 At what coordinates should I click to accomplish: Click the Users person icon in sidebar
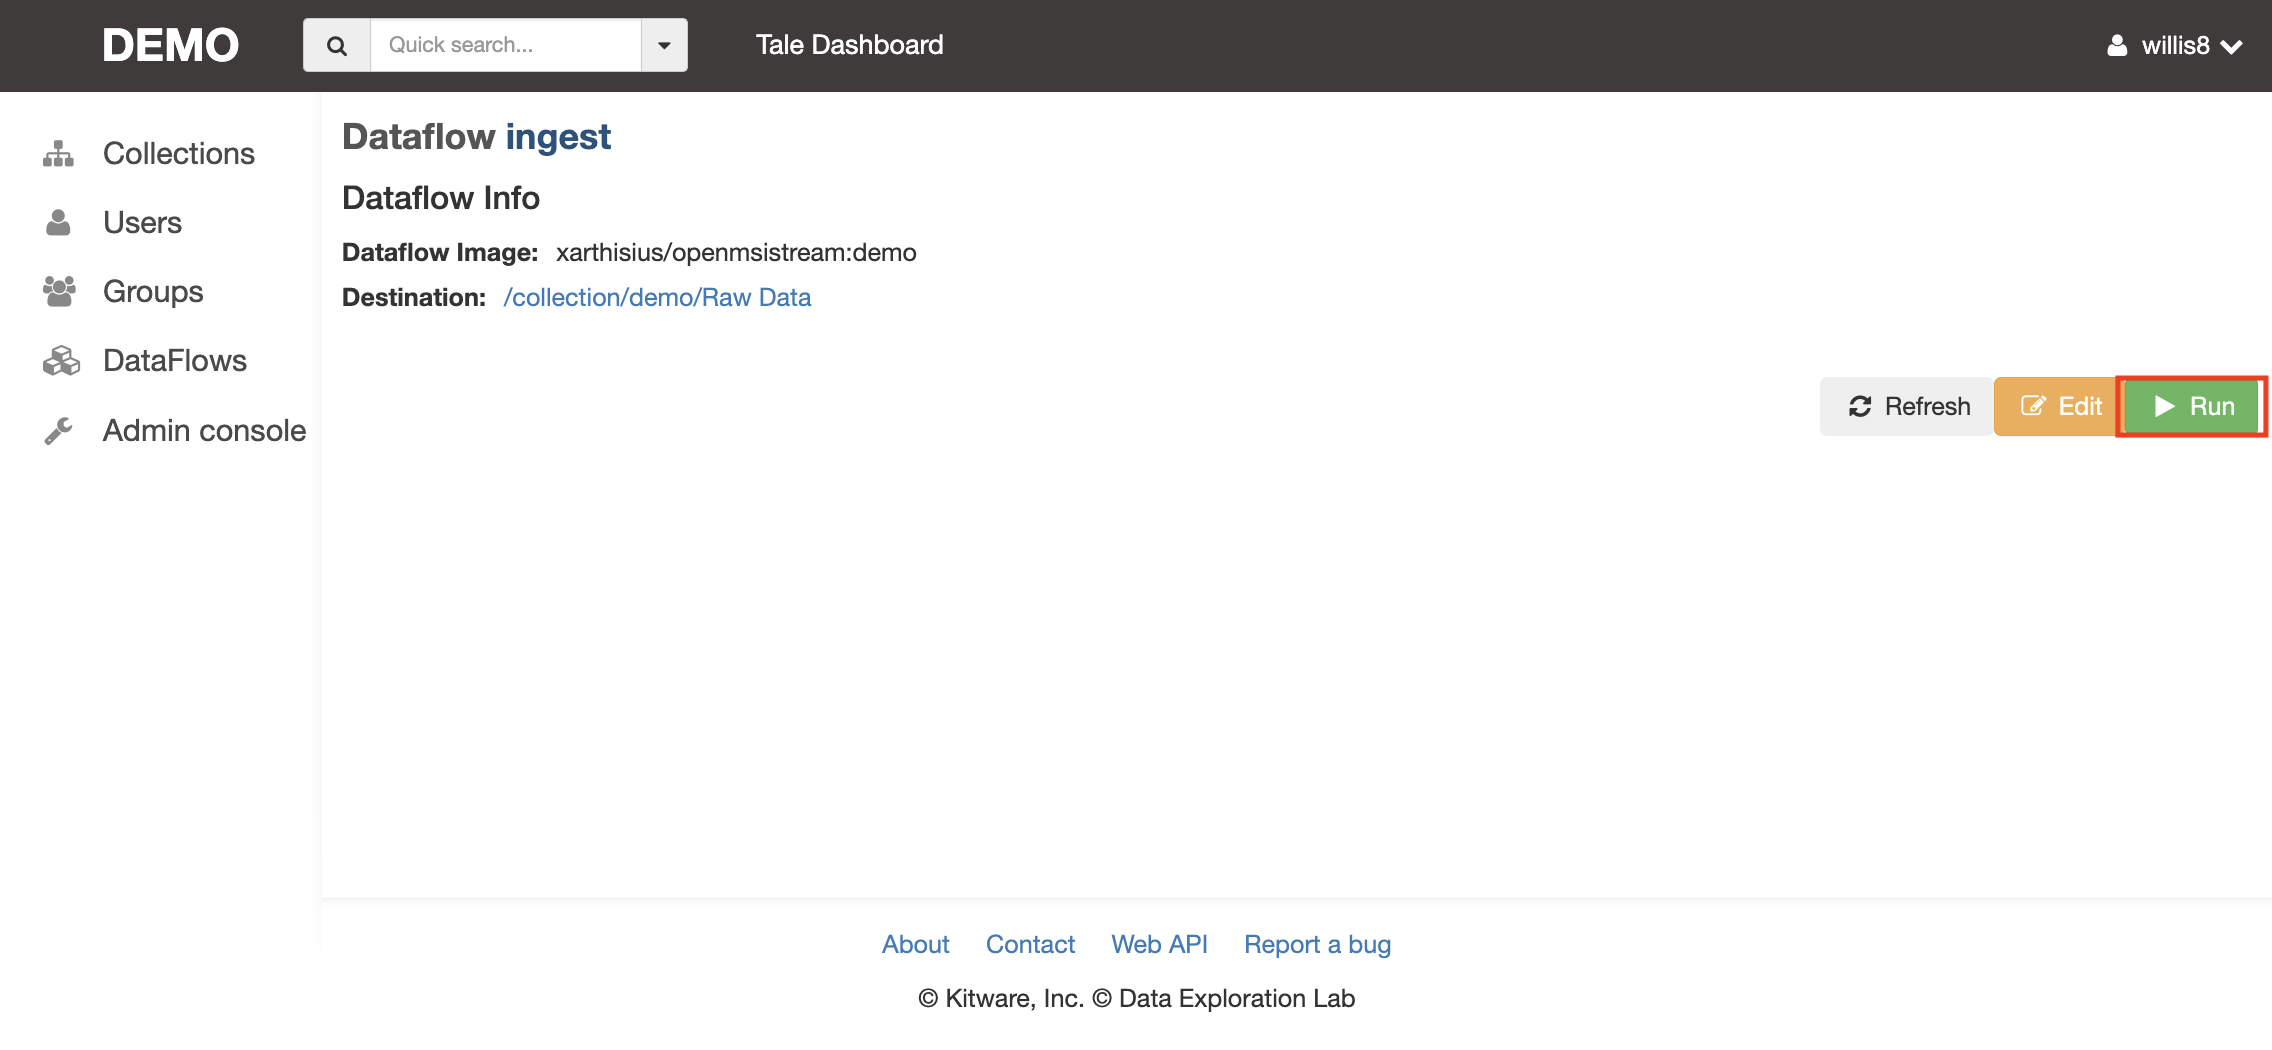tap(60, 221)
